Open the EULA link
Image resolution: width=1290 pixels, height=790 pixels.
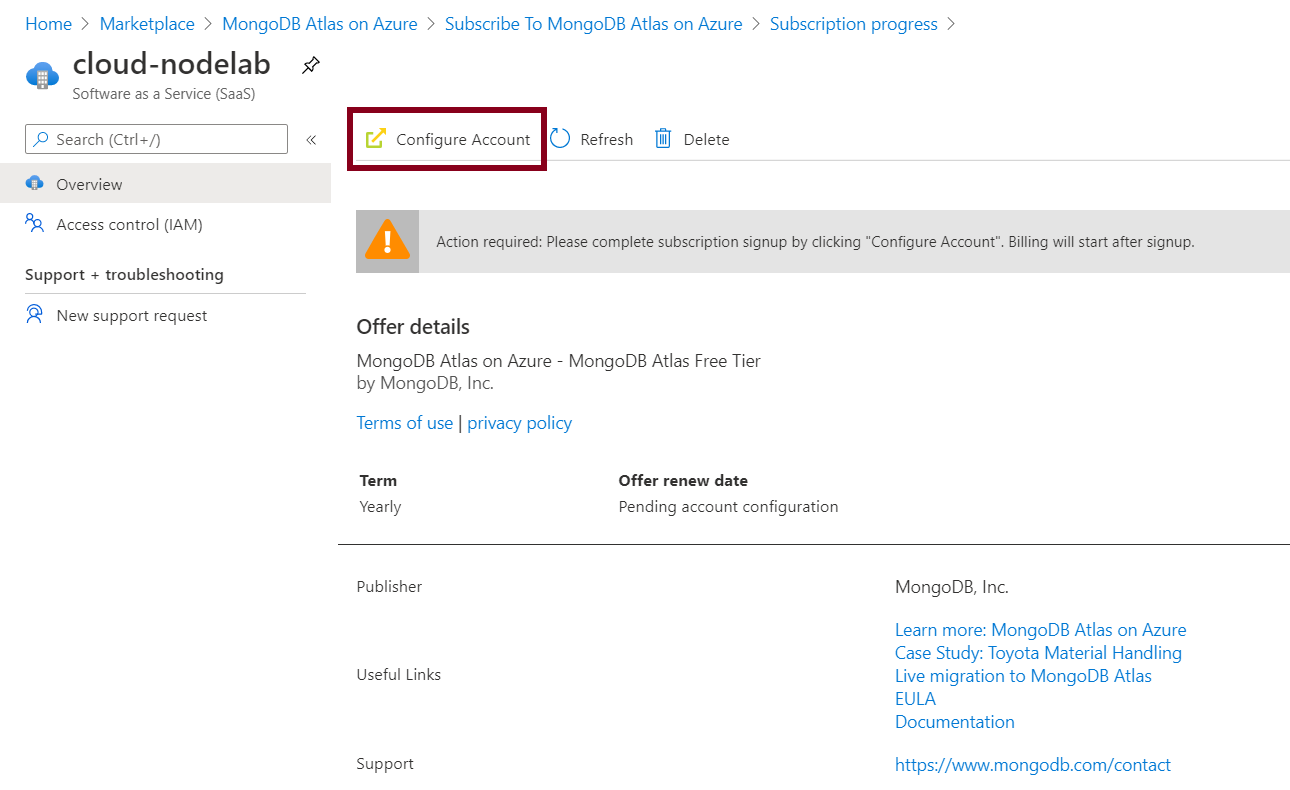click(x=914, y=698)
